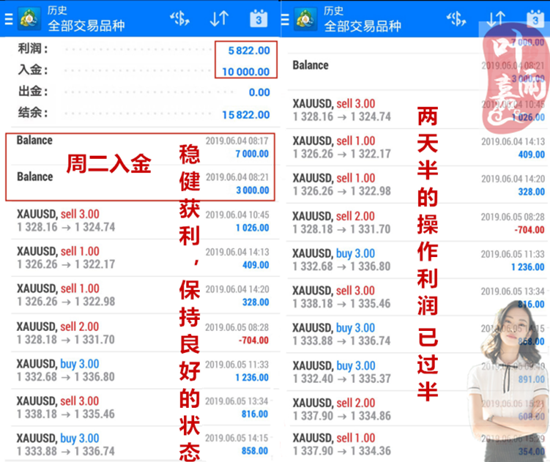Select right panel loss -704.00
The height and width of the screenshot is (462, 550).
(530, 230)
